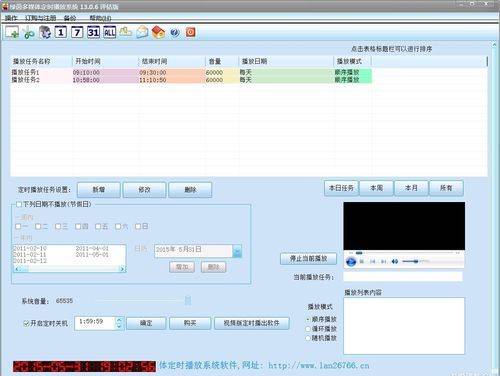Click the 'ALL' tasks toolbar icon

pos(110,32)
